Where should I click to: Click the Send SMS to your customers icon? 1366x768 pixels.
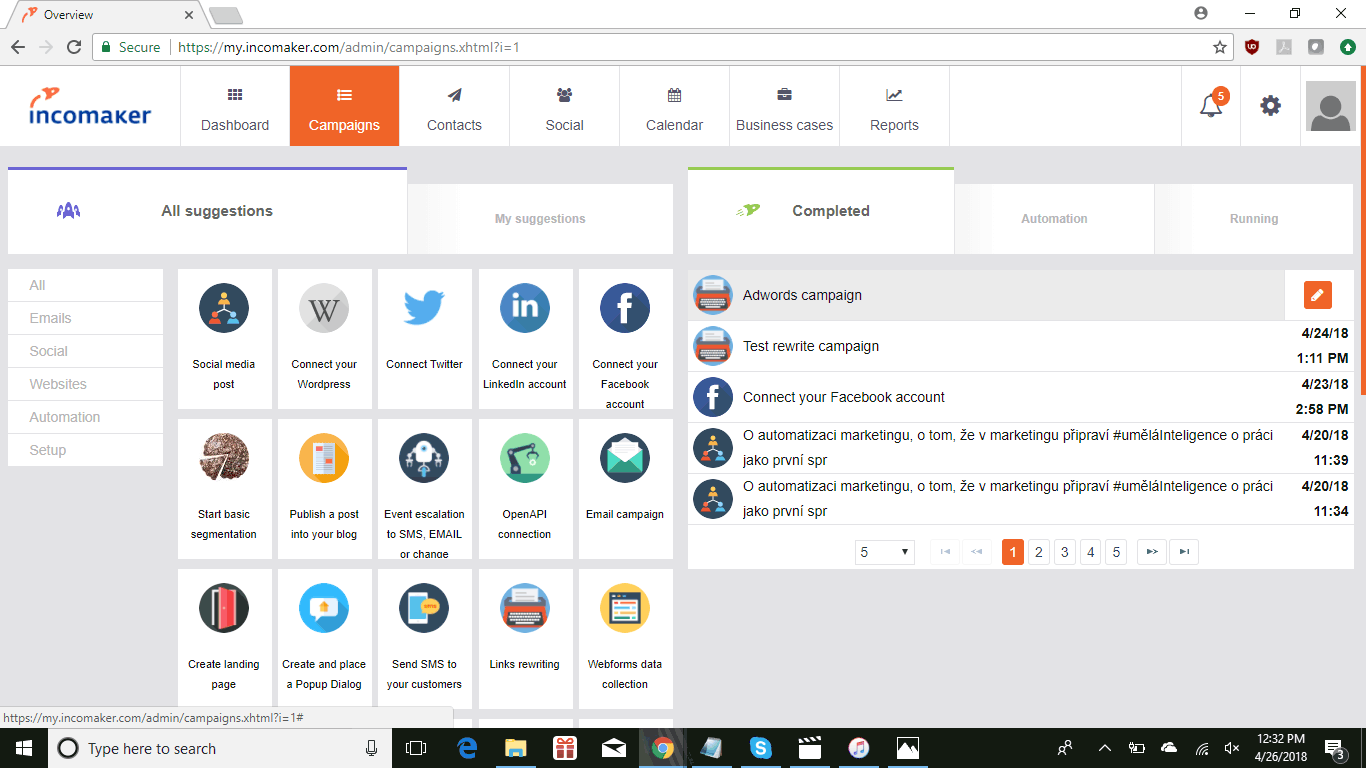click(424, 608)
